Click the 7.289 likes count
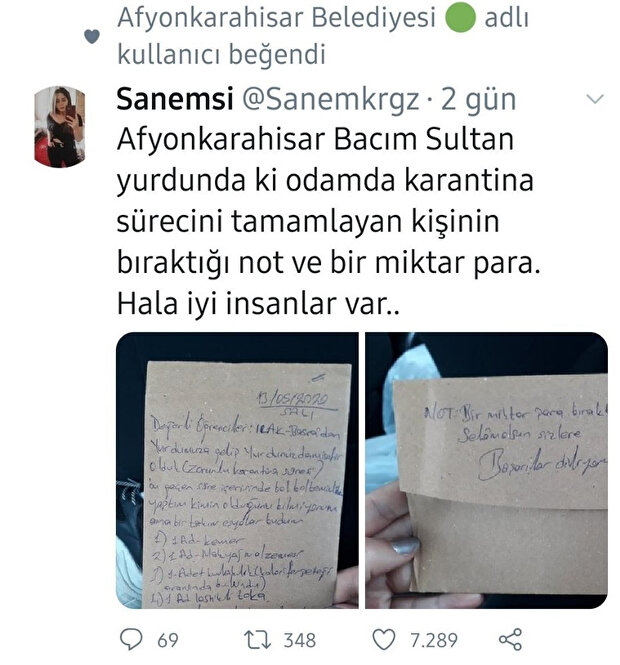The image size is (620, 665). [x=433, y=640]
